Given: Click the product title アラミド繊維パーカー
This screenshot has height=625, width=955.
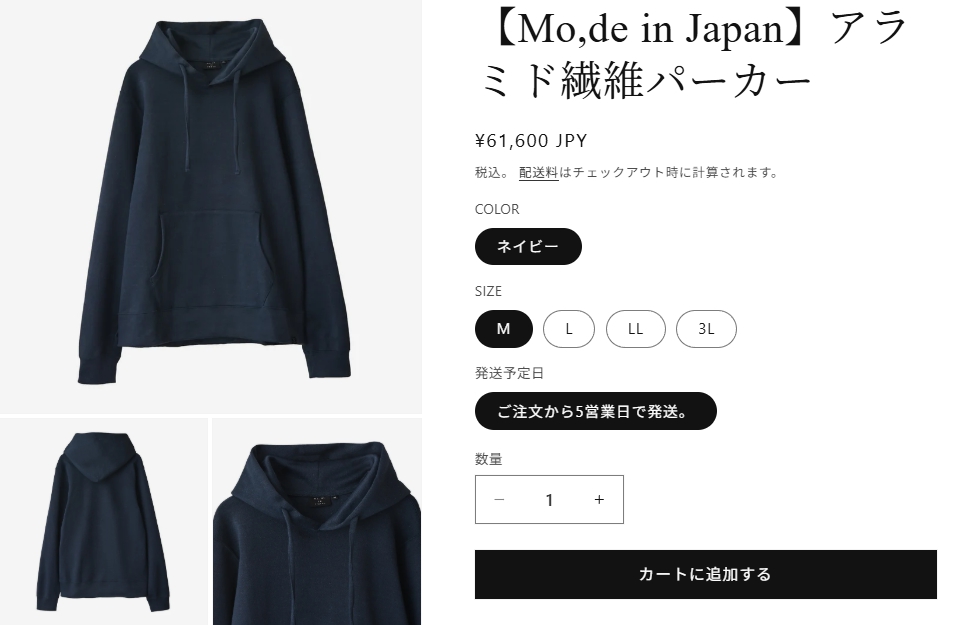Looking at the screenshot, I should click(x=694, y=54).
